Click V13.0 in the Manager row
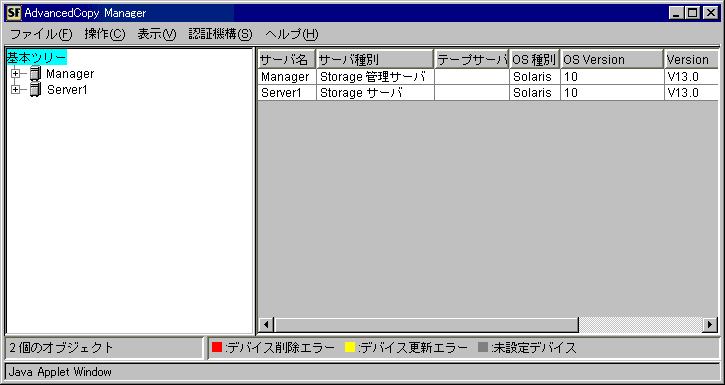Screen dimensions: 725x385 [692, 77]
